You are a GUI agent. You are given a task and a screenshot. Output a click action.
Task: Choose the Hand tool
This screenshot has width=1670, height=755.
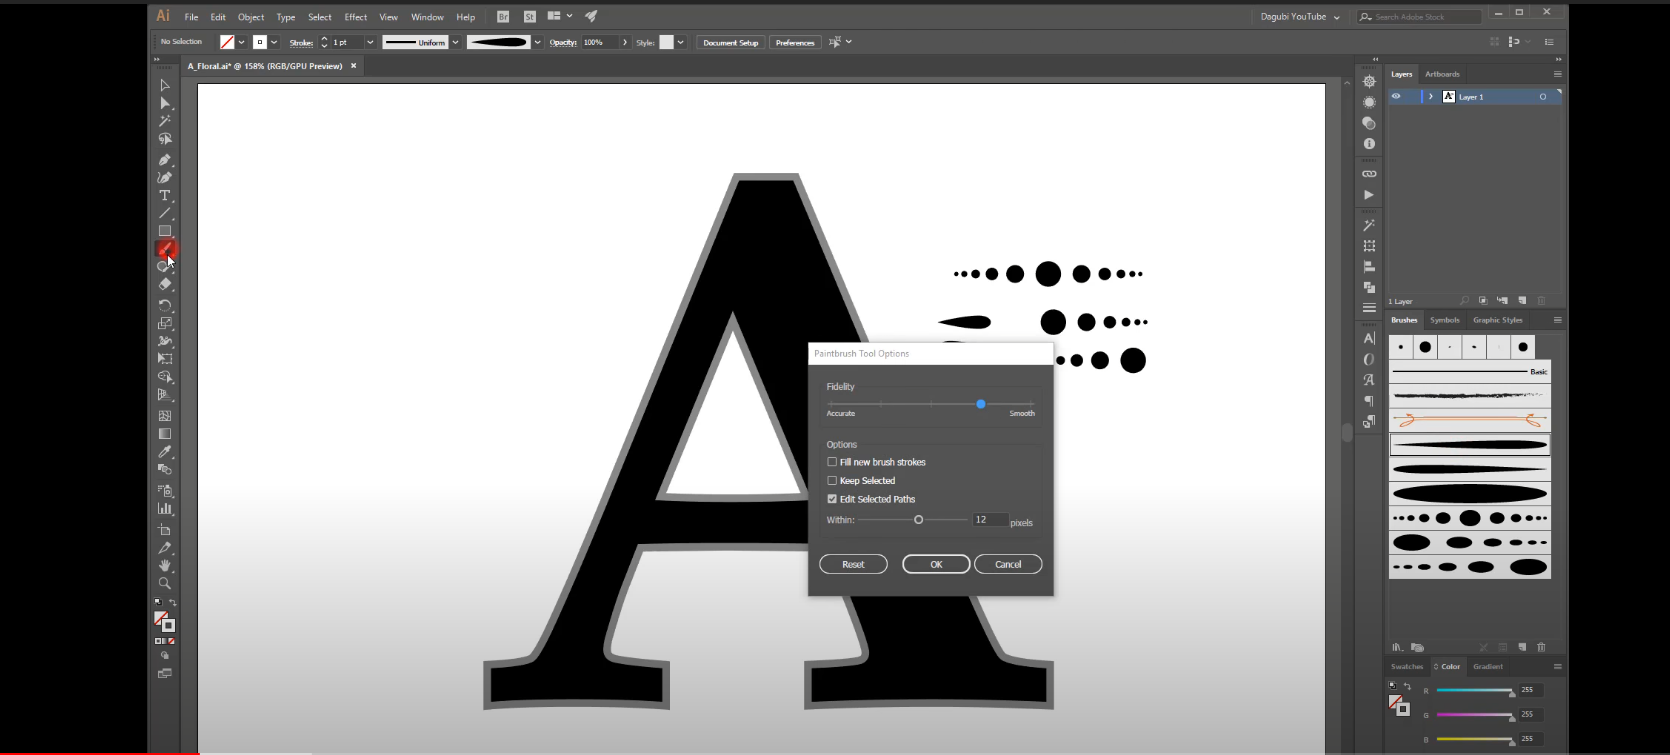click(x=165, y=566)
